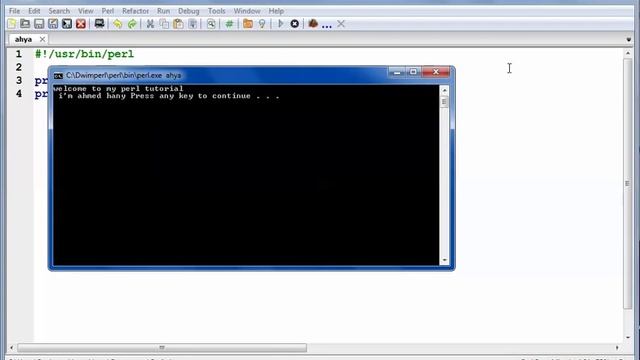Click the console scrollbar down arrow

[444, 260]
